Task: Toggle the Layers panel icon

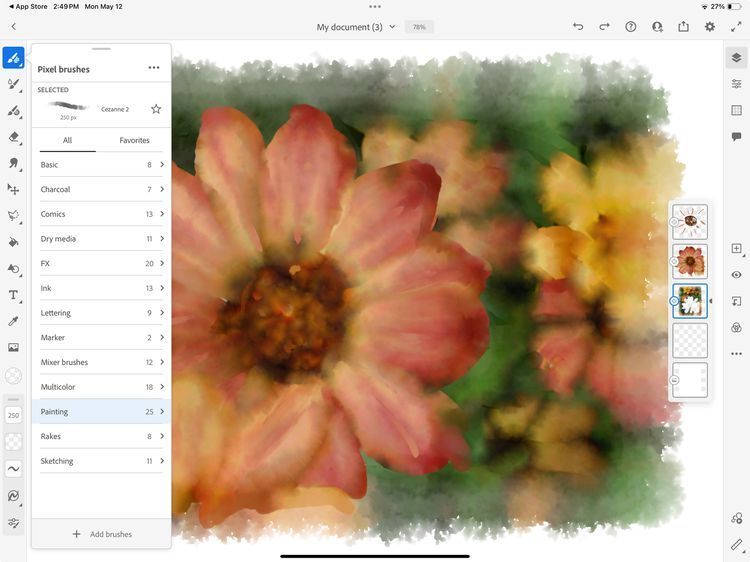Action: tap(736, 58)
